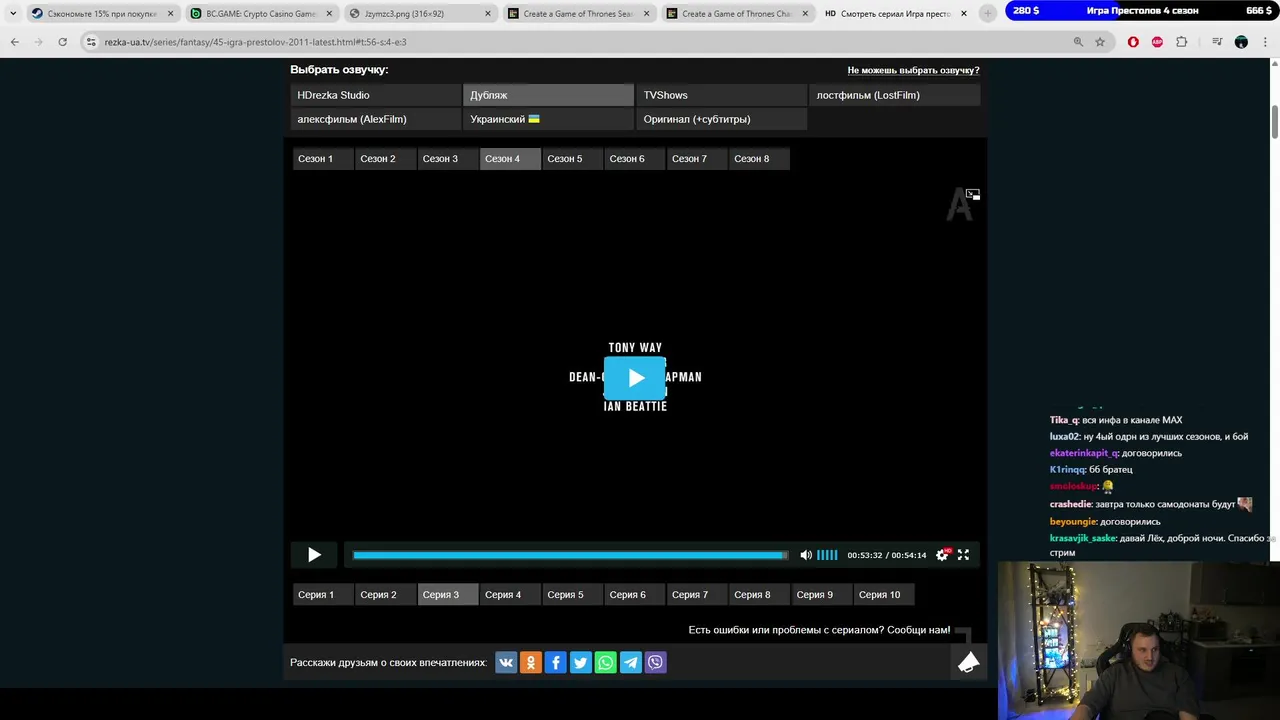Switch to the Steam 'Сэкономьте 15%' tab
Image resolution: width=1280 pixels, height=720 pixels.
(101, 14)
